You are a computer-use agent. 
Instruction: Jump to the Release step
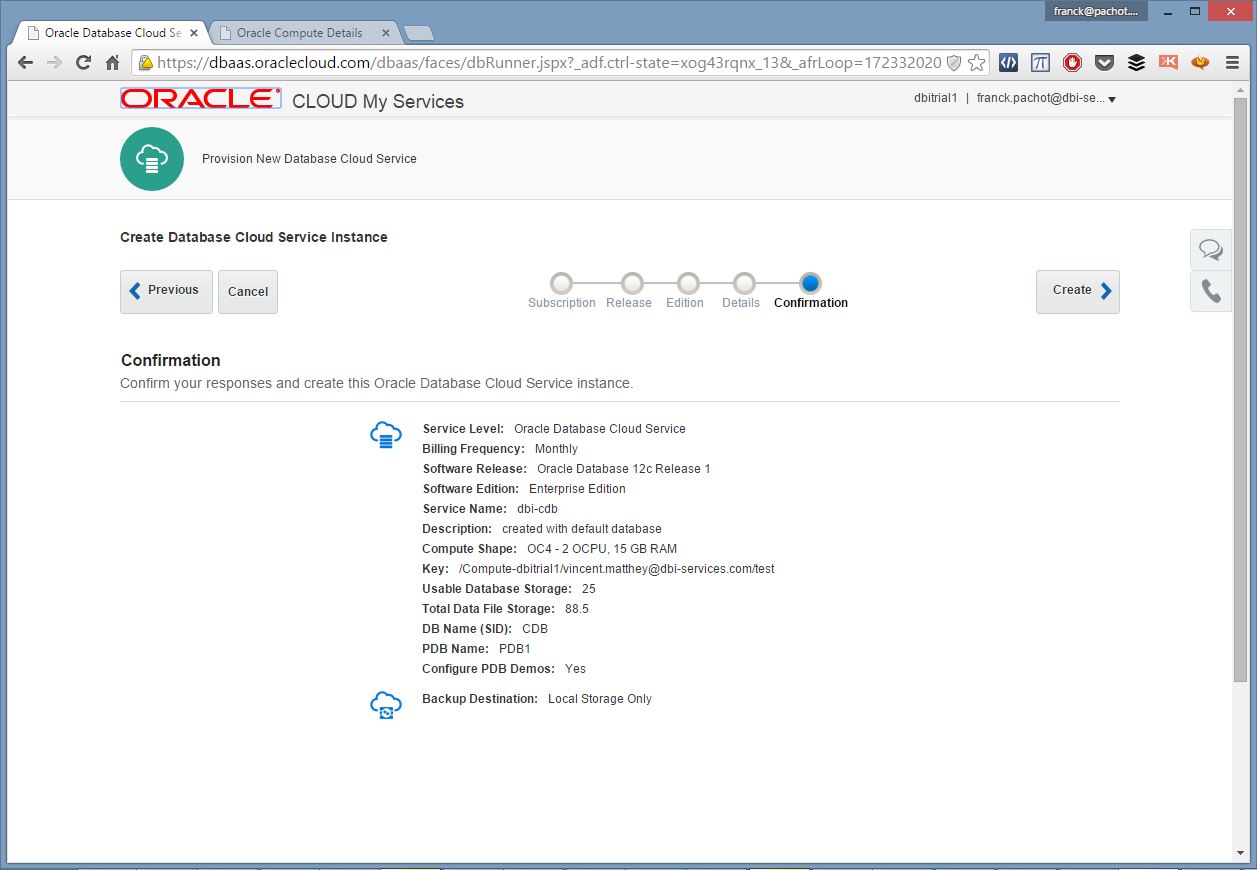pos(632,284)
